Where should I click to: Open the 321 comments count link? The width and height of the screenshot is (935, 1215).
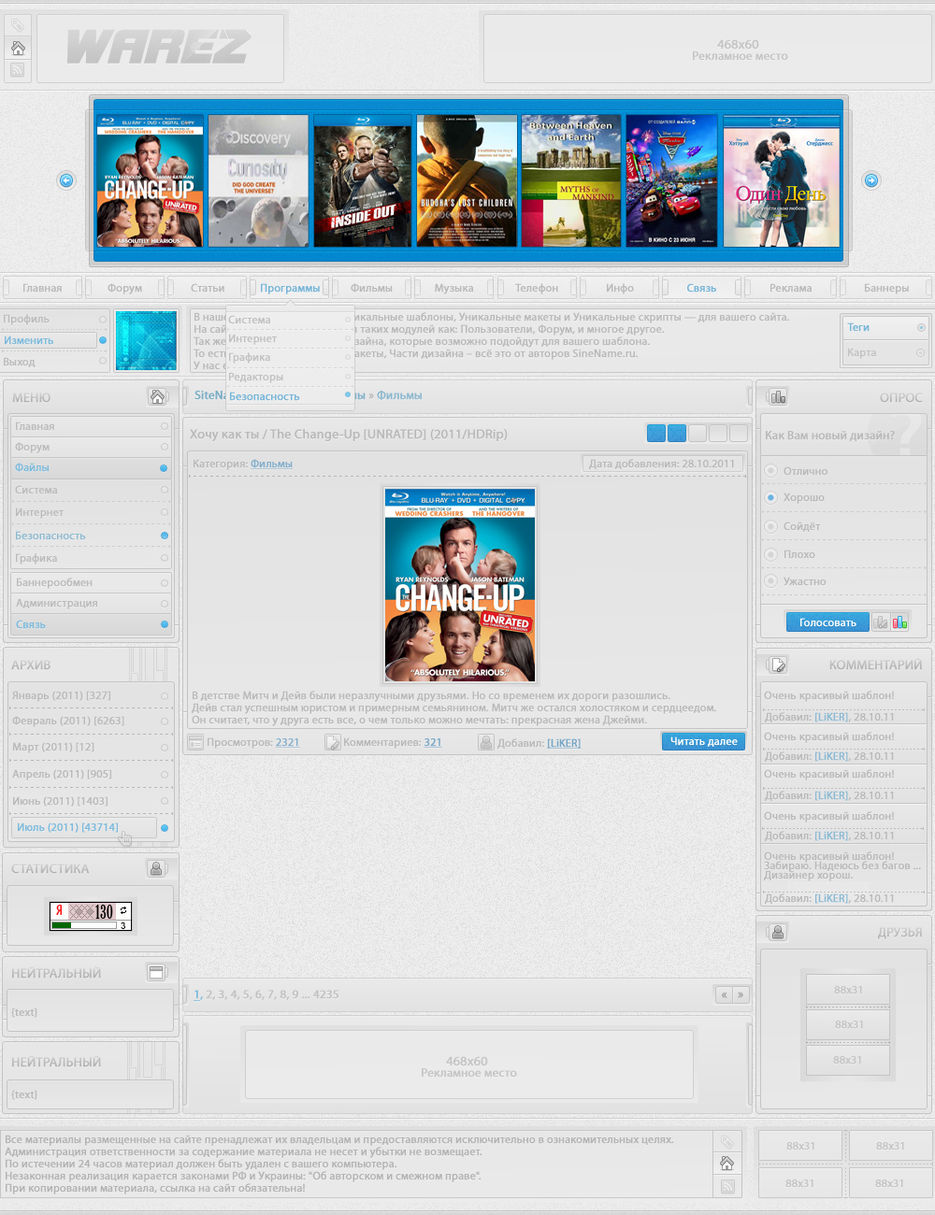pos(432,742)
